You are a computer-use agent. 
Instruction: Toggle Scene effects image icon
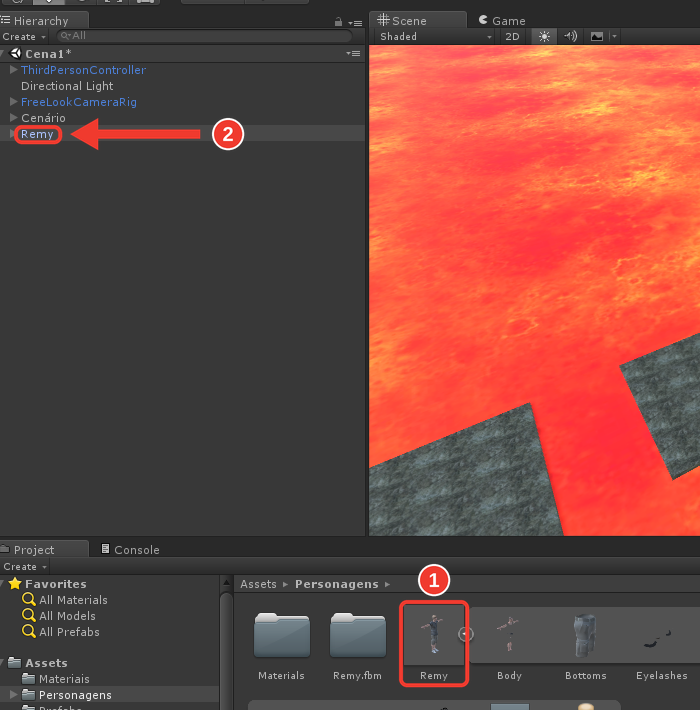(x=596, y=36)
